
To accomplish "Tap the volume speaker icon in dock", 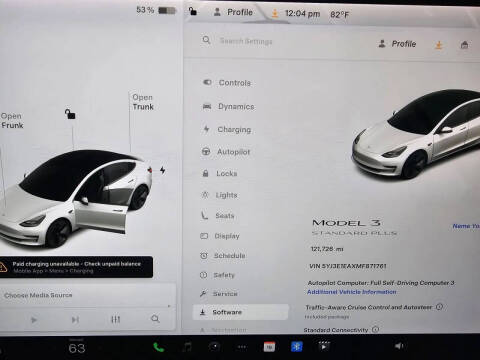I will click(399, 346).
